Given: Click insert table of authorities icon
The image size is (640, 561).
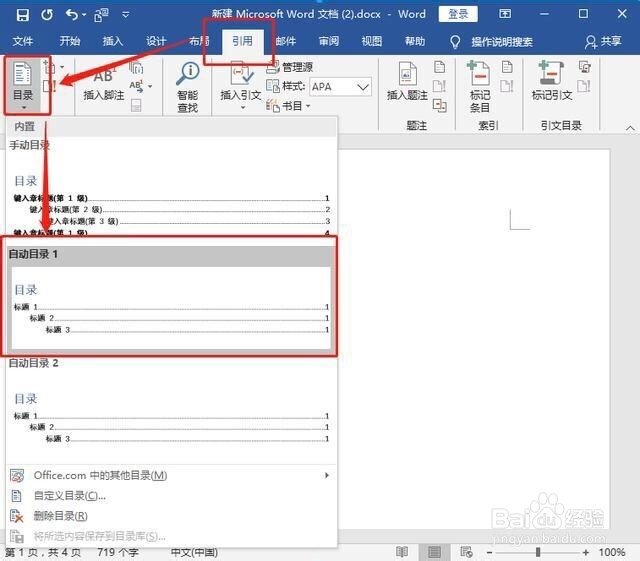Looking at the screenshot, I should 584,67.
